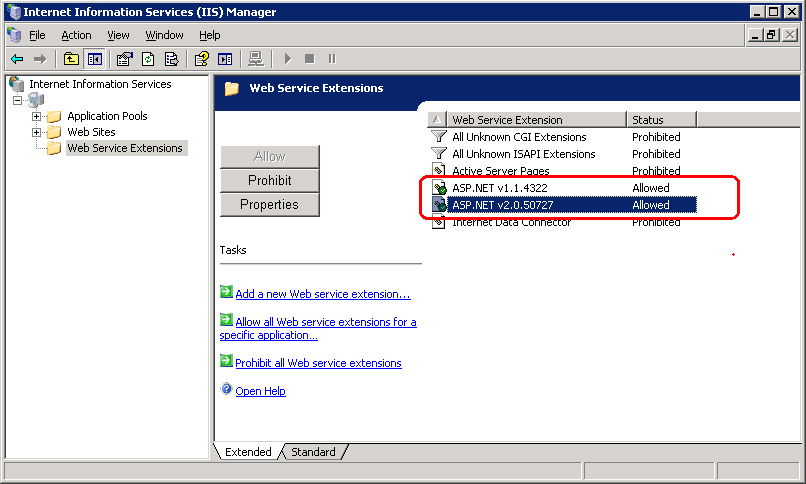Click the MMC console icon beside File menu
This screenshot has width=806, height=484.
point(14,35)
